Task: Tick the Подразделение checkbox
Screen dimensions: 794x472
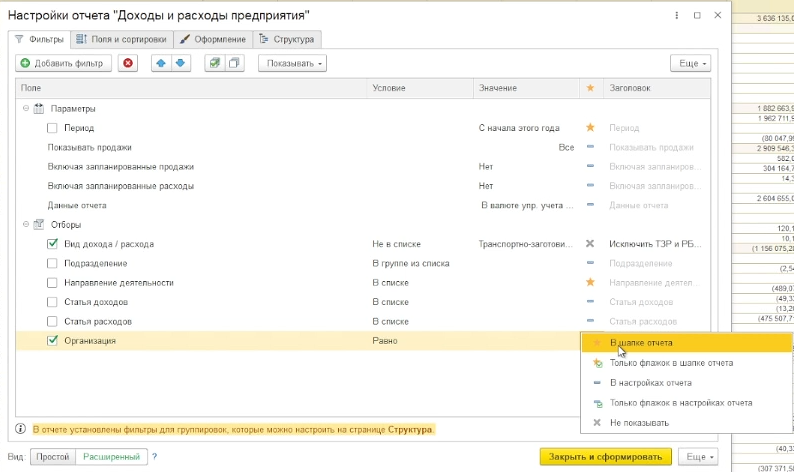Action: pyautogui.click(x=52, y=263)
